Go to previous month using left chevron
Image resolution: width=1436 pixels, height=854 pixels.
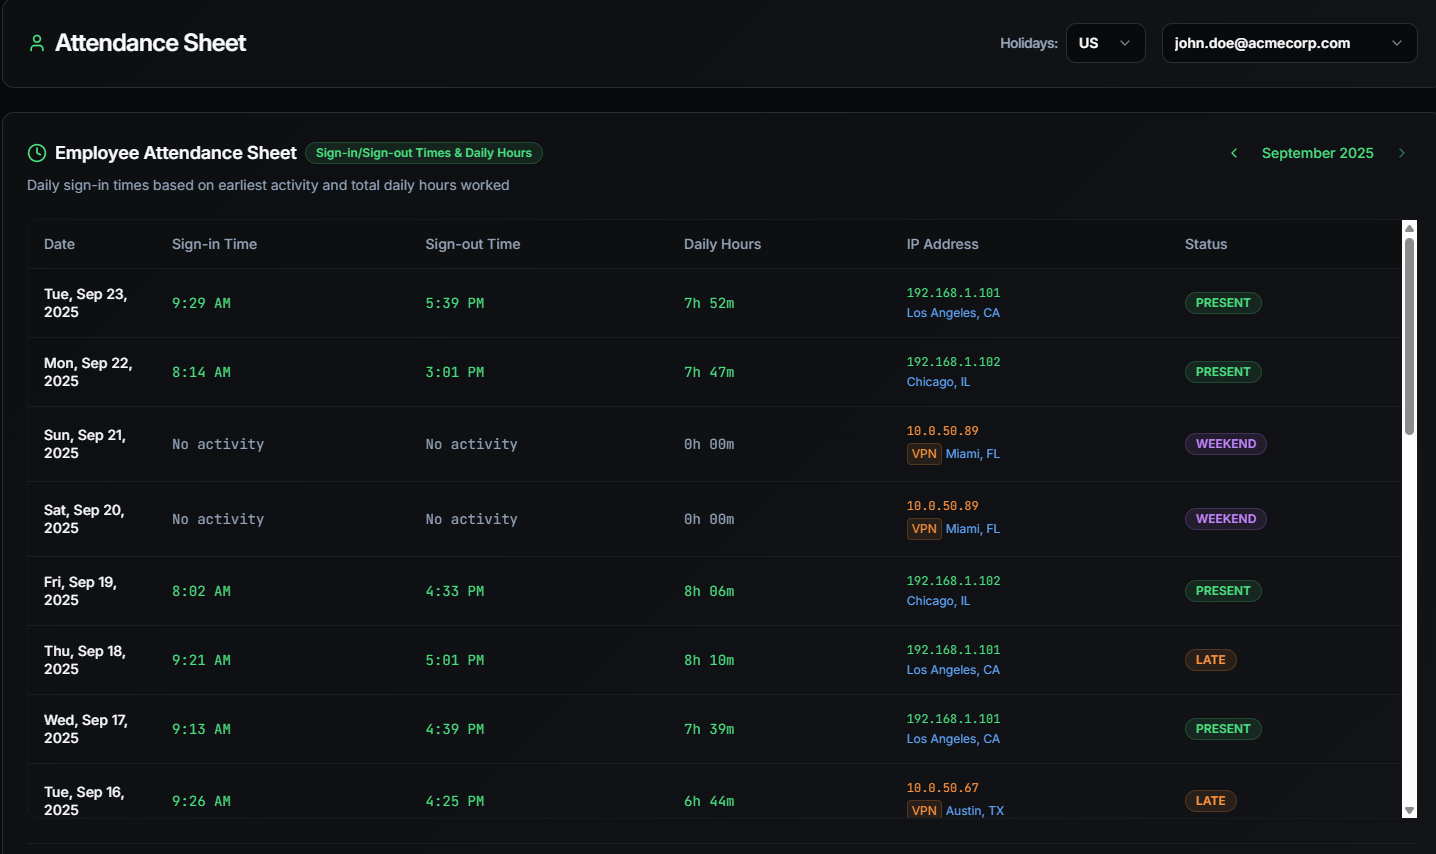click(x=1234, y=153)
